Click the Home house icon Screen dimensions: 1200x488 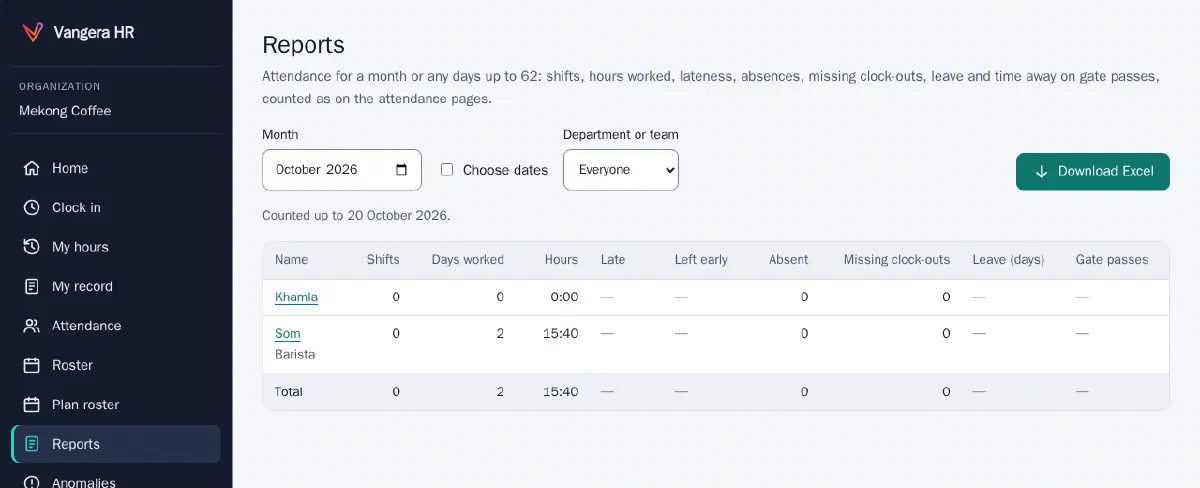coord(32,168)
